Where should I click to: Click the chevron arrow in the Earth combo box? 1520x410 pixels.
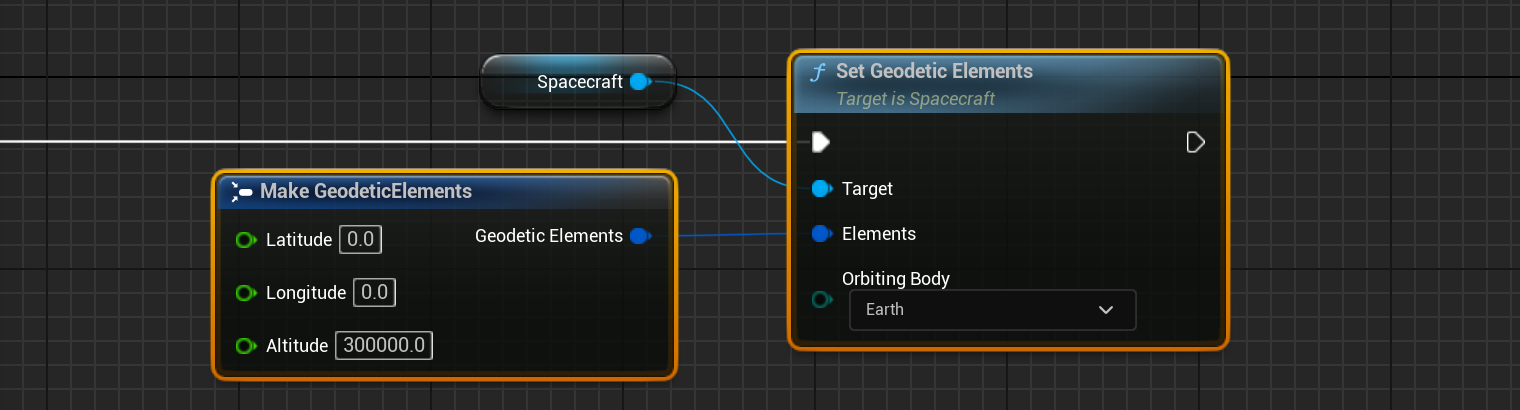click(x=1106, y=310)
